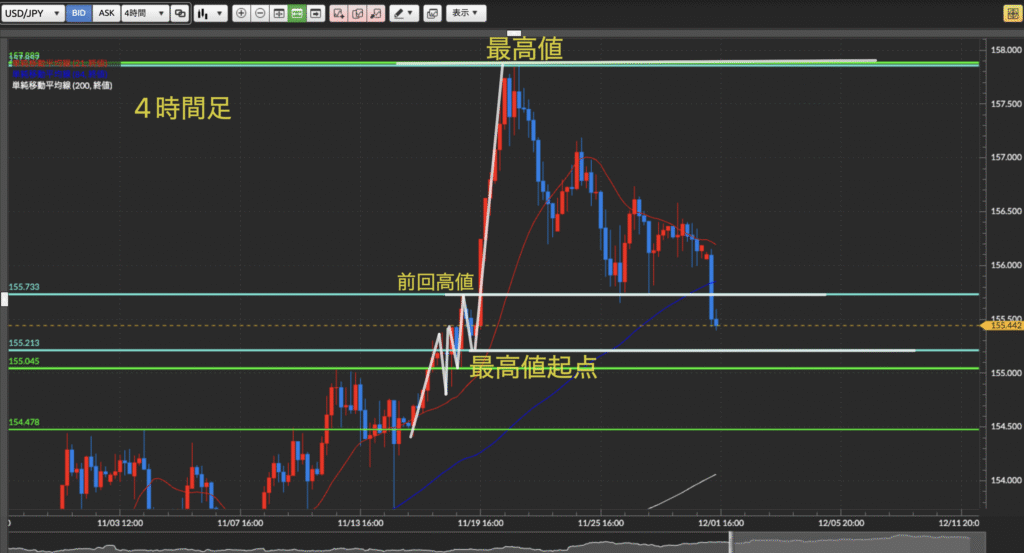
Task: Click the bottom chart navigator scroll handle
Action: point(730,542)
